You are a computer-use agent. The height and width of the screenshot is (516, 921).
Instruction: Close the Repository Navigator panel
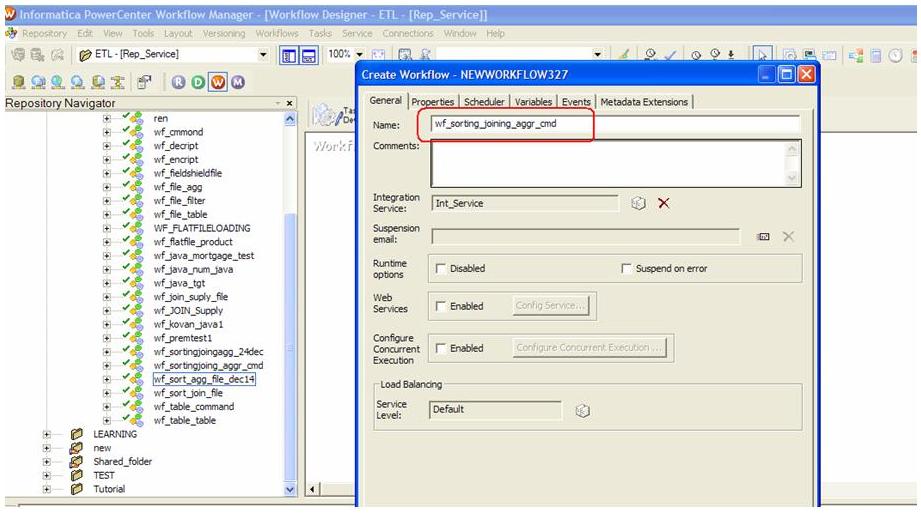pos(290,103)
